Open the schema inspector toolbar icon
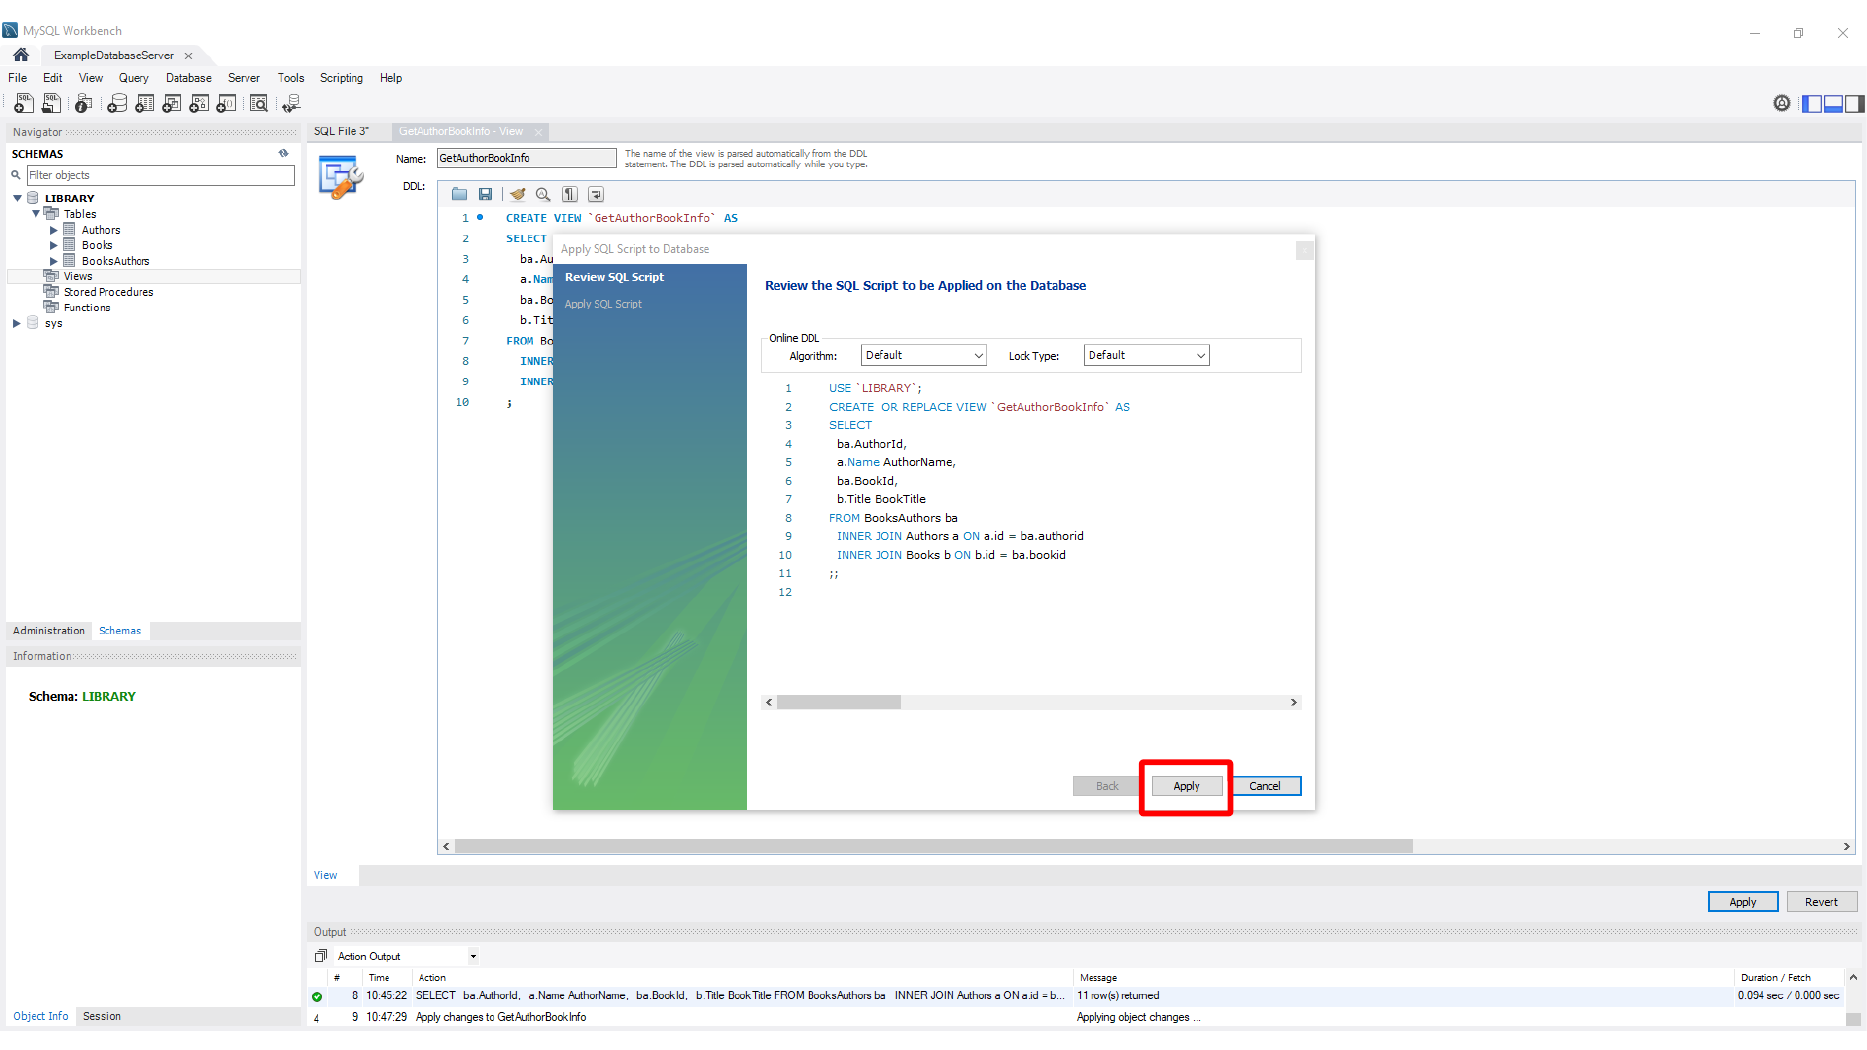Image resolution: width=1867 pixels, height=1050 pixels. pos(84,103)
